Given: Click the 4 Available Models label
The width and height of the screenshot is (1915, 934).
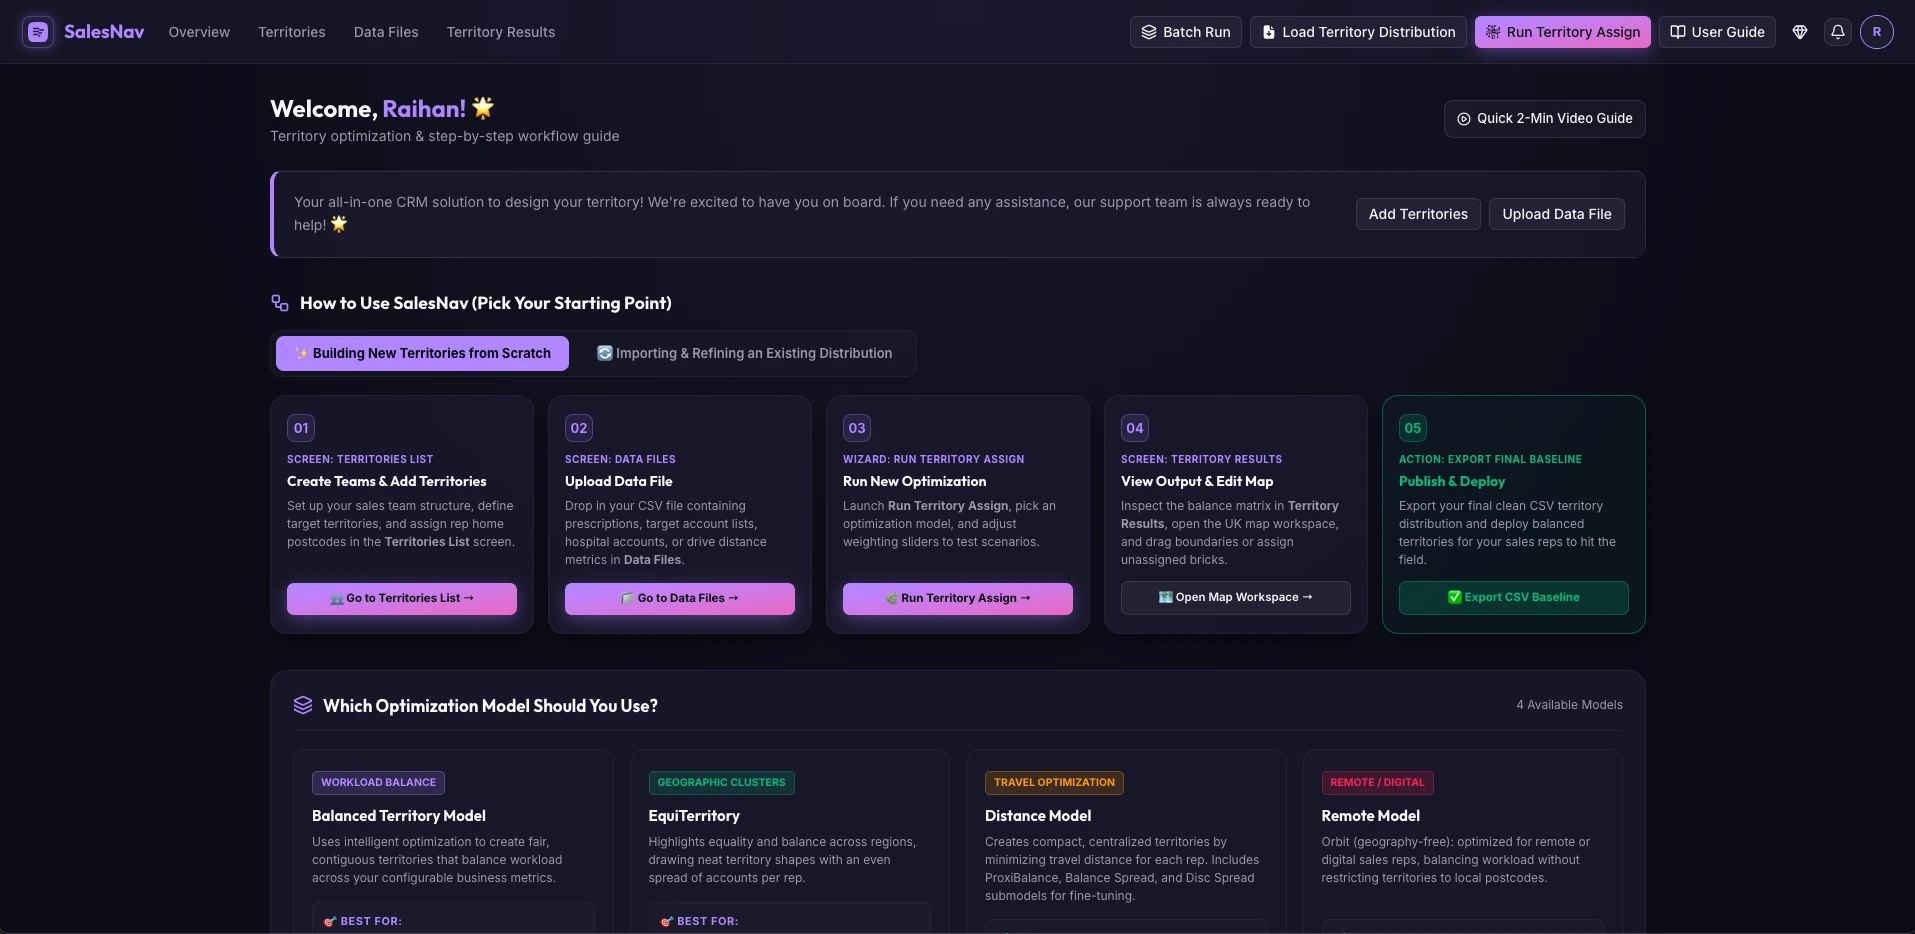Looking at the screenshot, I should click(1569, 705).
